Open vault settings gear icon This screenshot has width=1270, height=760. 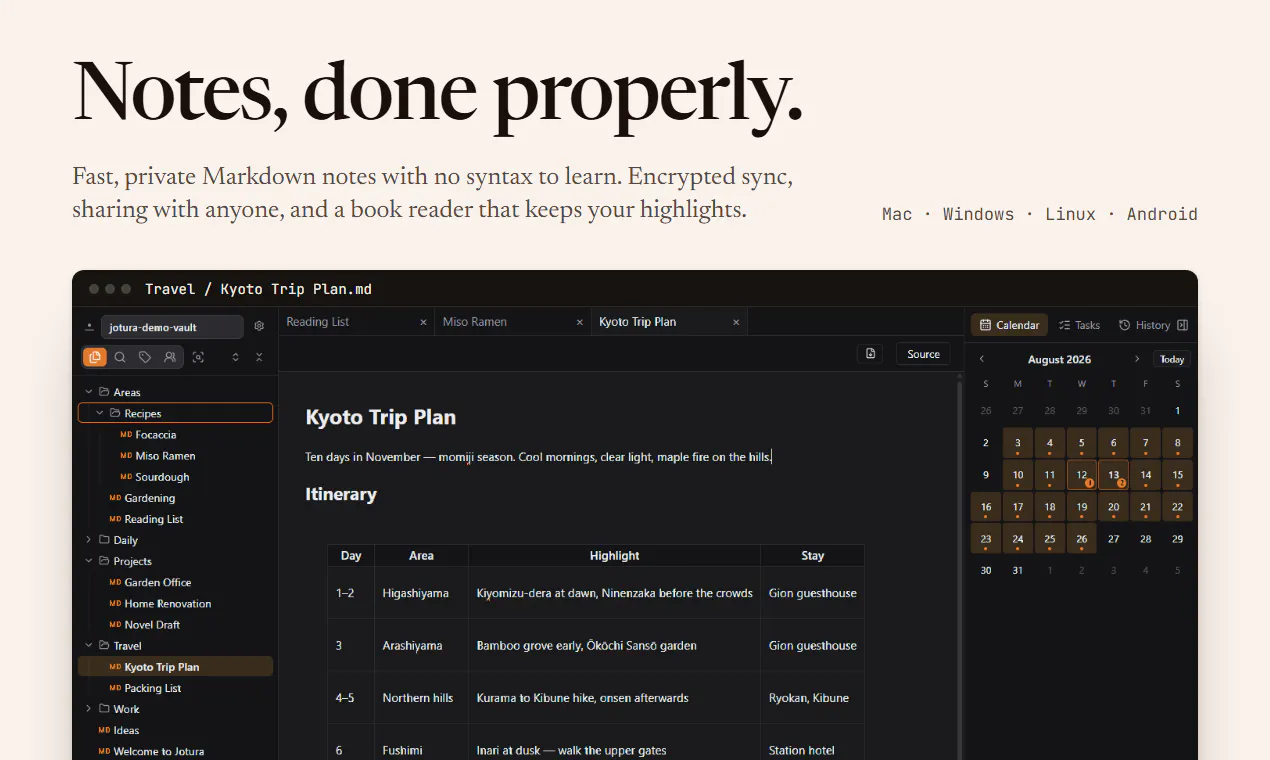click(x=259, y=326)
